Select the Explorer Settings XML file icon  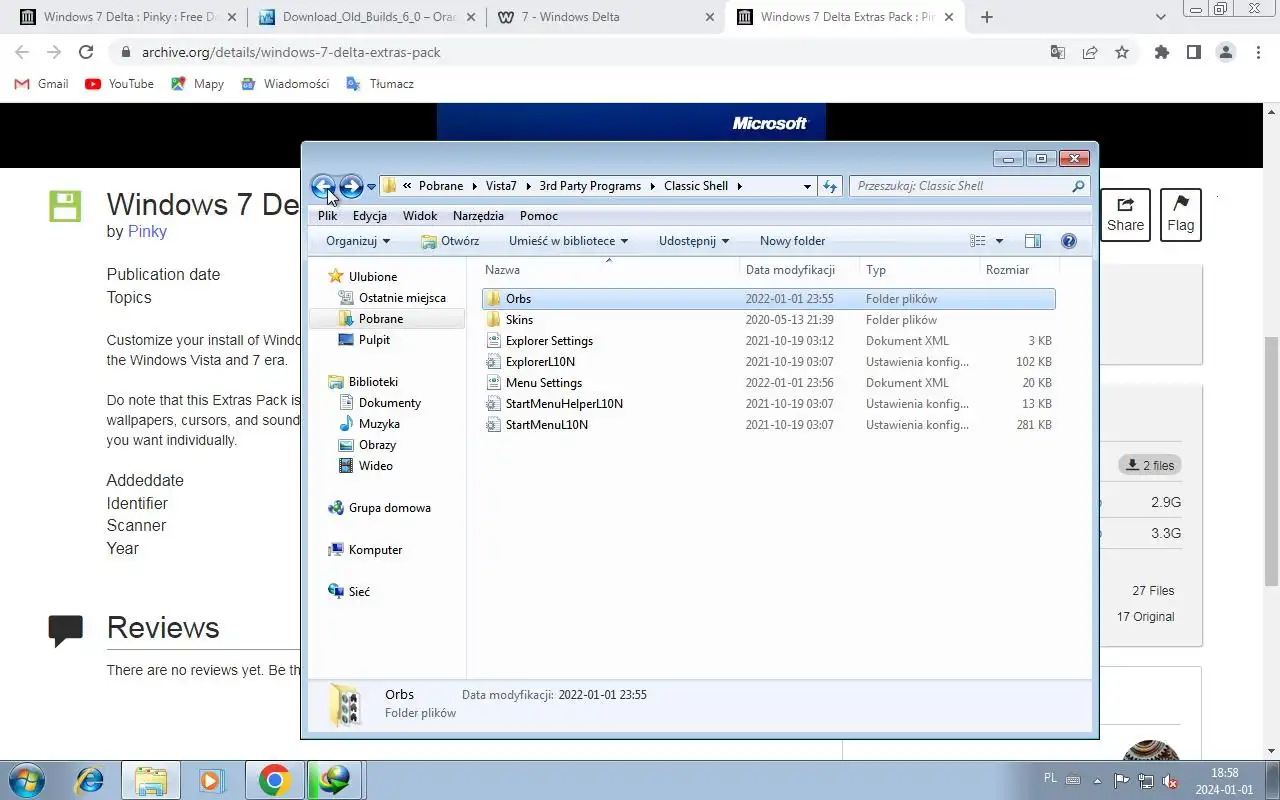click(x=493, y=341)
